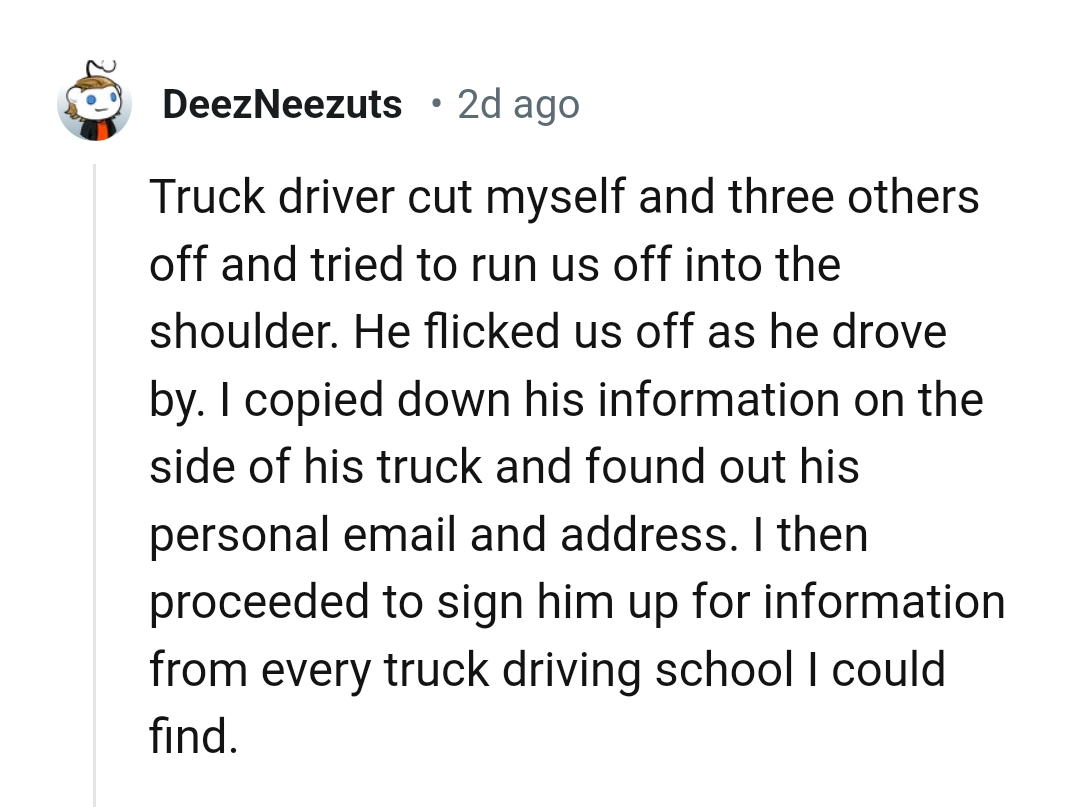Click the "2d ago" comment timestamp

[518, 104]
